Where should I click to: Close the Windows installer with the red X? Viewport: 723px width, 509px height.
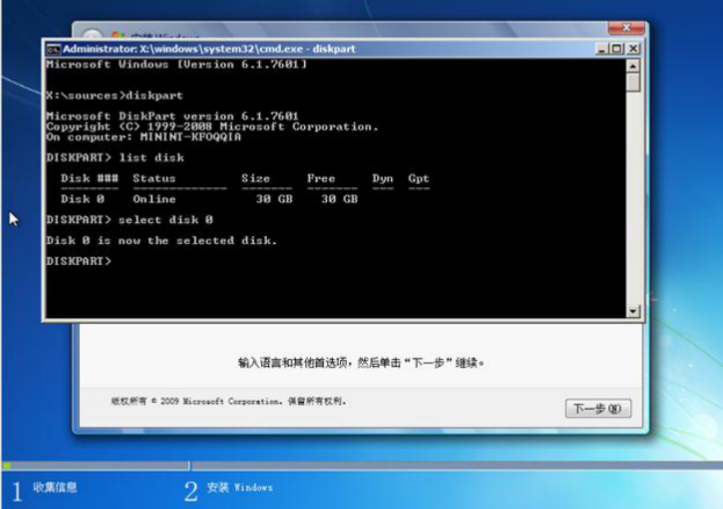click(x=626, y=29)
